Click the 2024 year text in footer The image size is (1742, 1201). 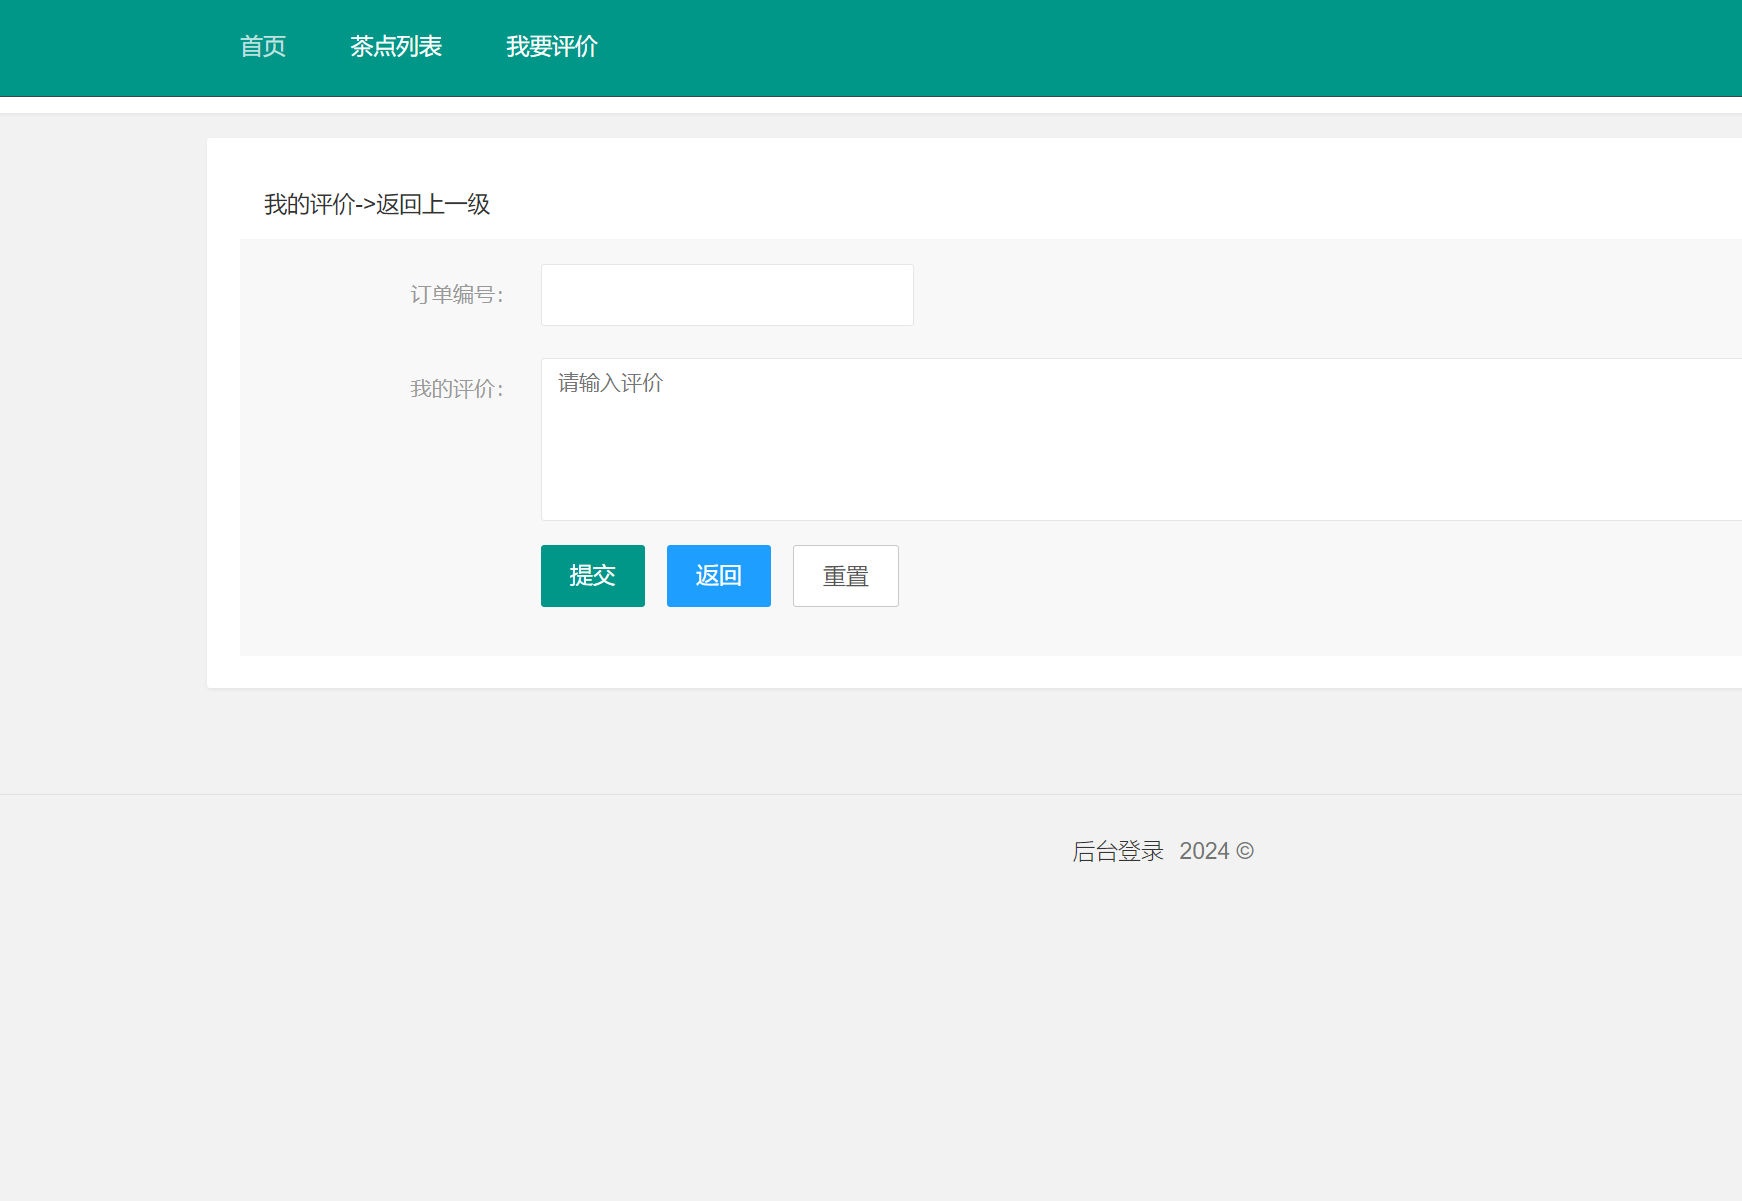[x=1204, y=851]
